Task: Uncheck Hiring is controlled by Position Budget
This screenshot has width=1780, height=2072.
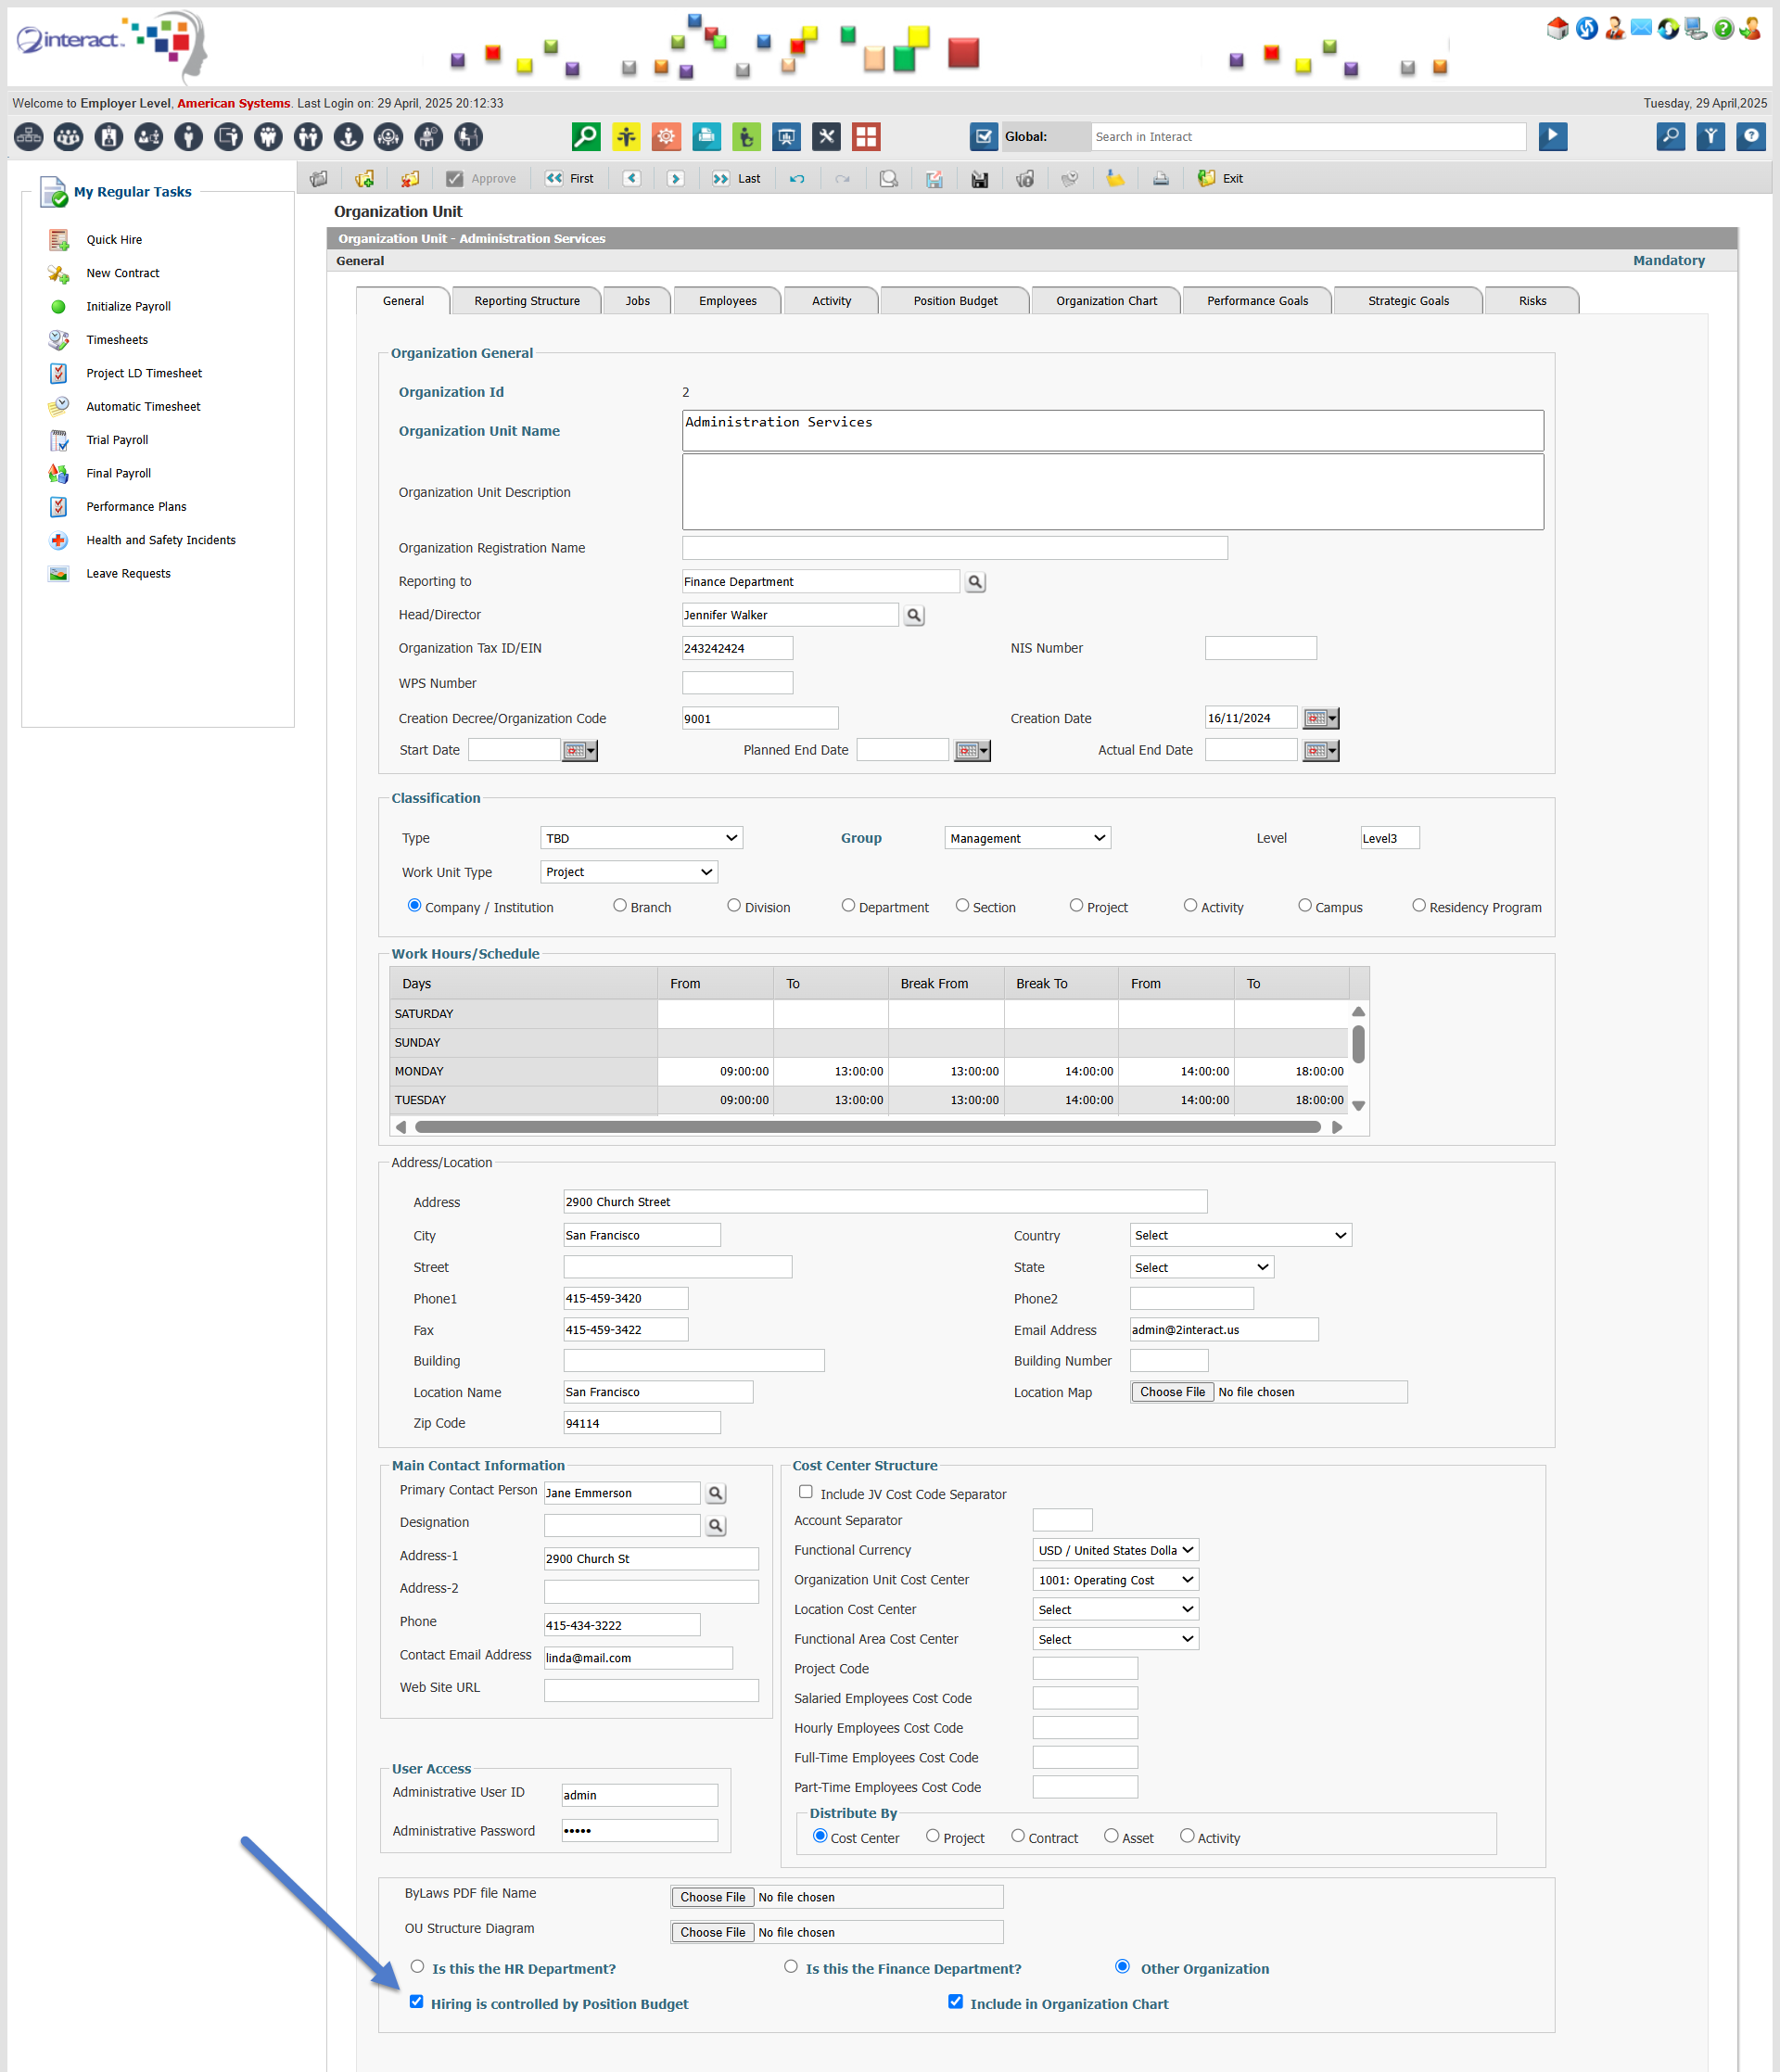Action: click(x=417, y=2002)
